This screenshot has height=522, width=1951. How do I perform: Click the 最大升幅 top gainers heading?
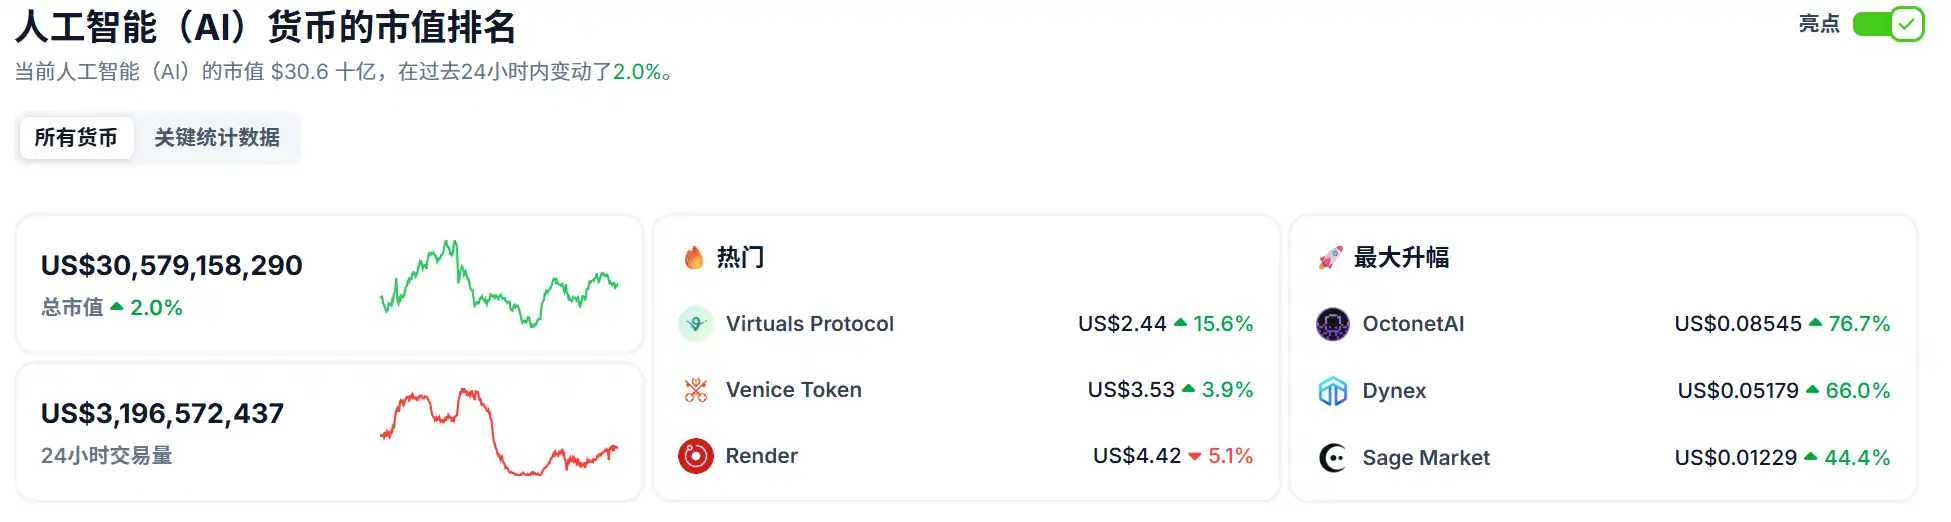(x=1401, y=258)
